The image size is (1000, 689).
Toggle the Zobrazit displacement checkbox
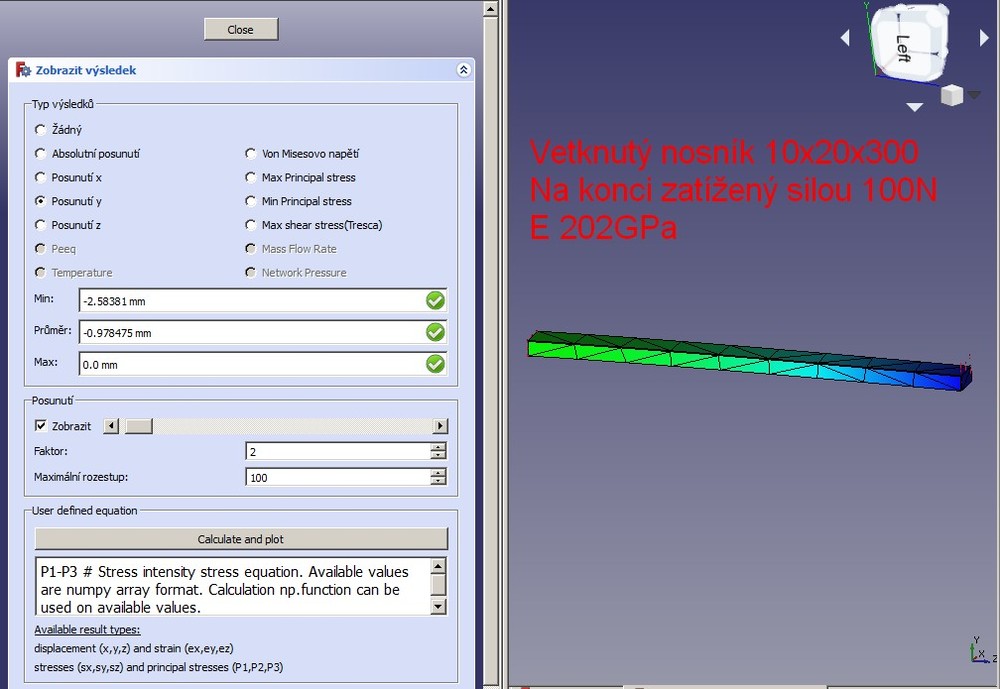[x=41, y=426]
